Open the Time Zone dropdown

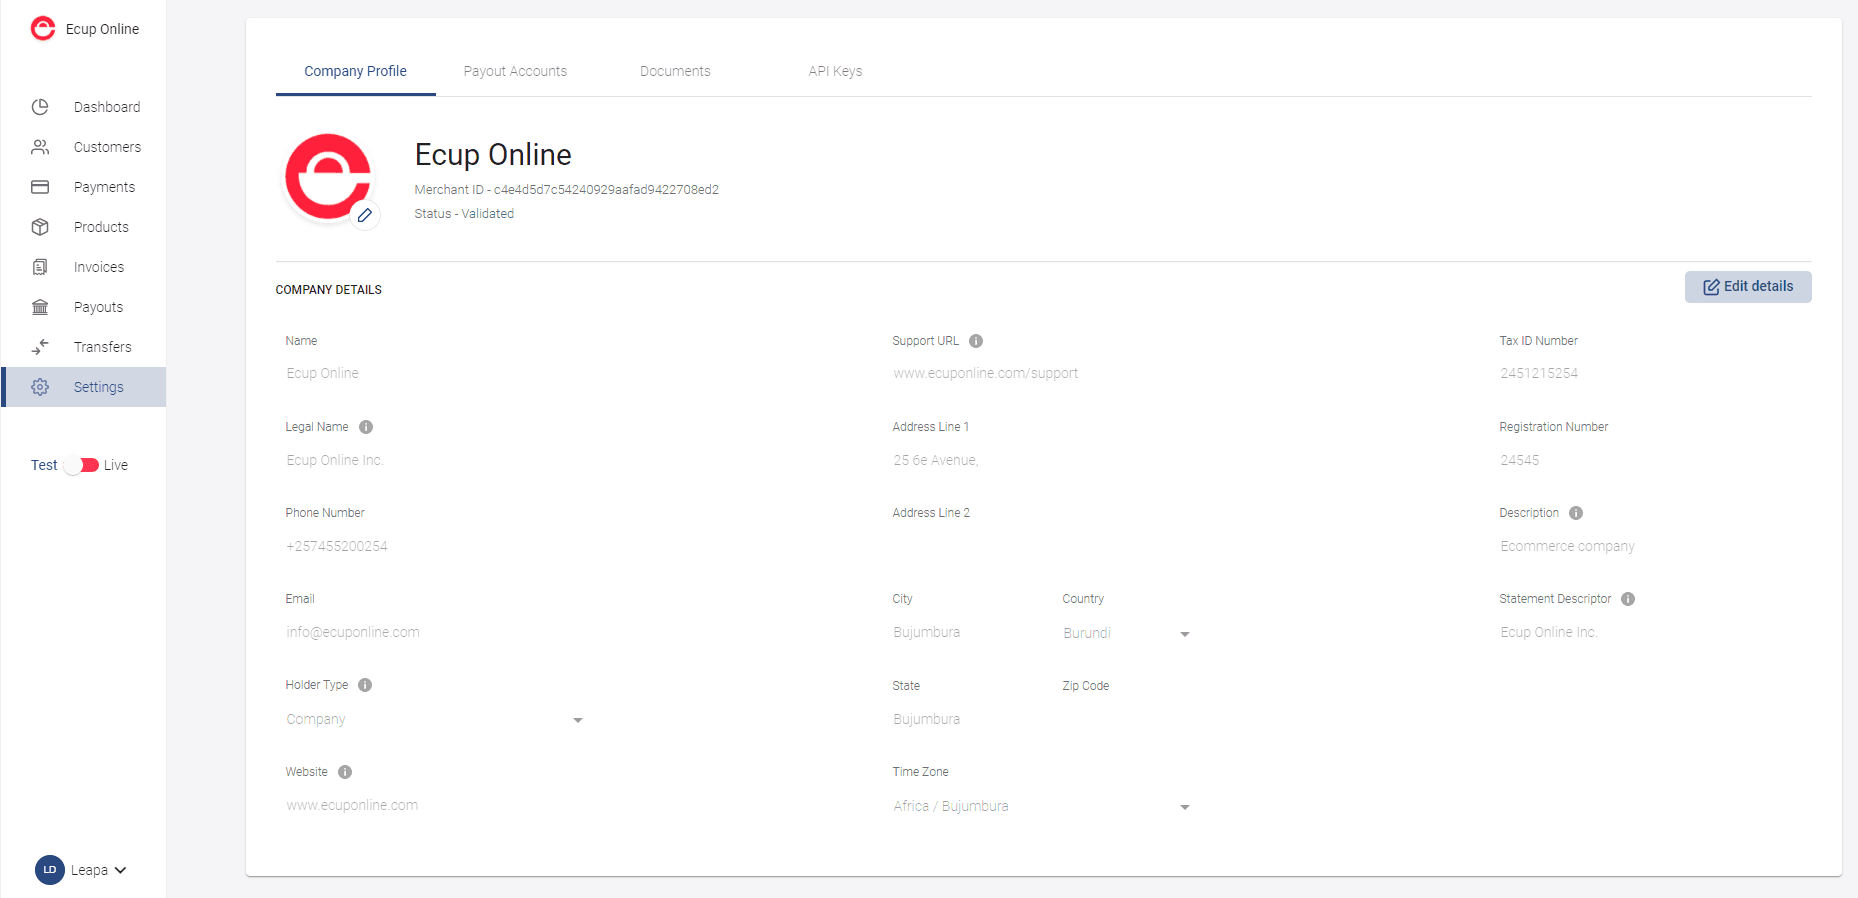[x=1042, y=806]
